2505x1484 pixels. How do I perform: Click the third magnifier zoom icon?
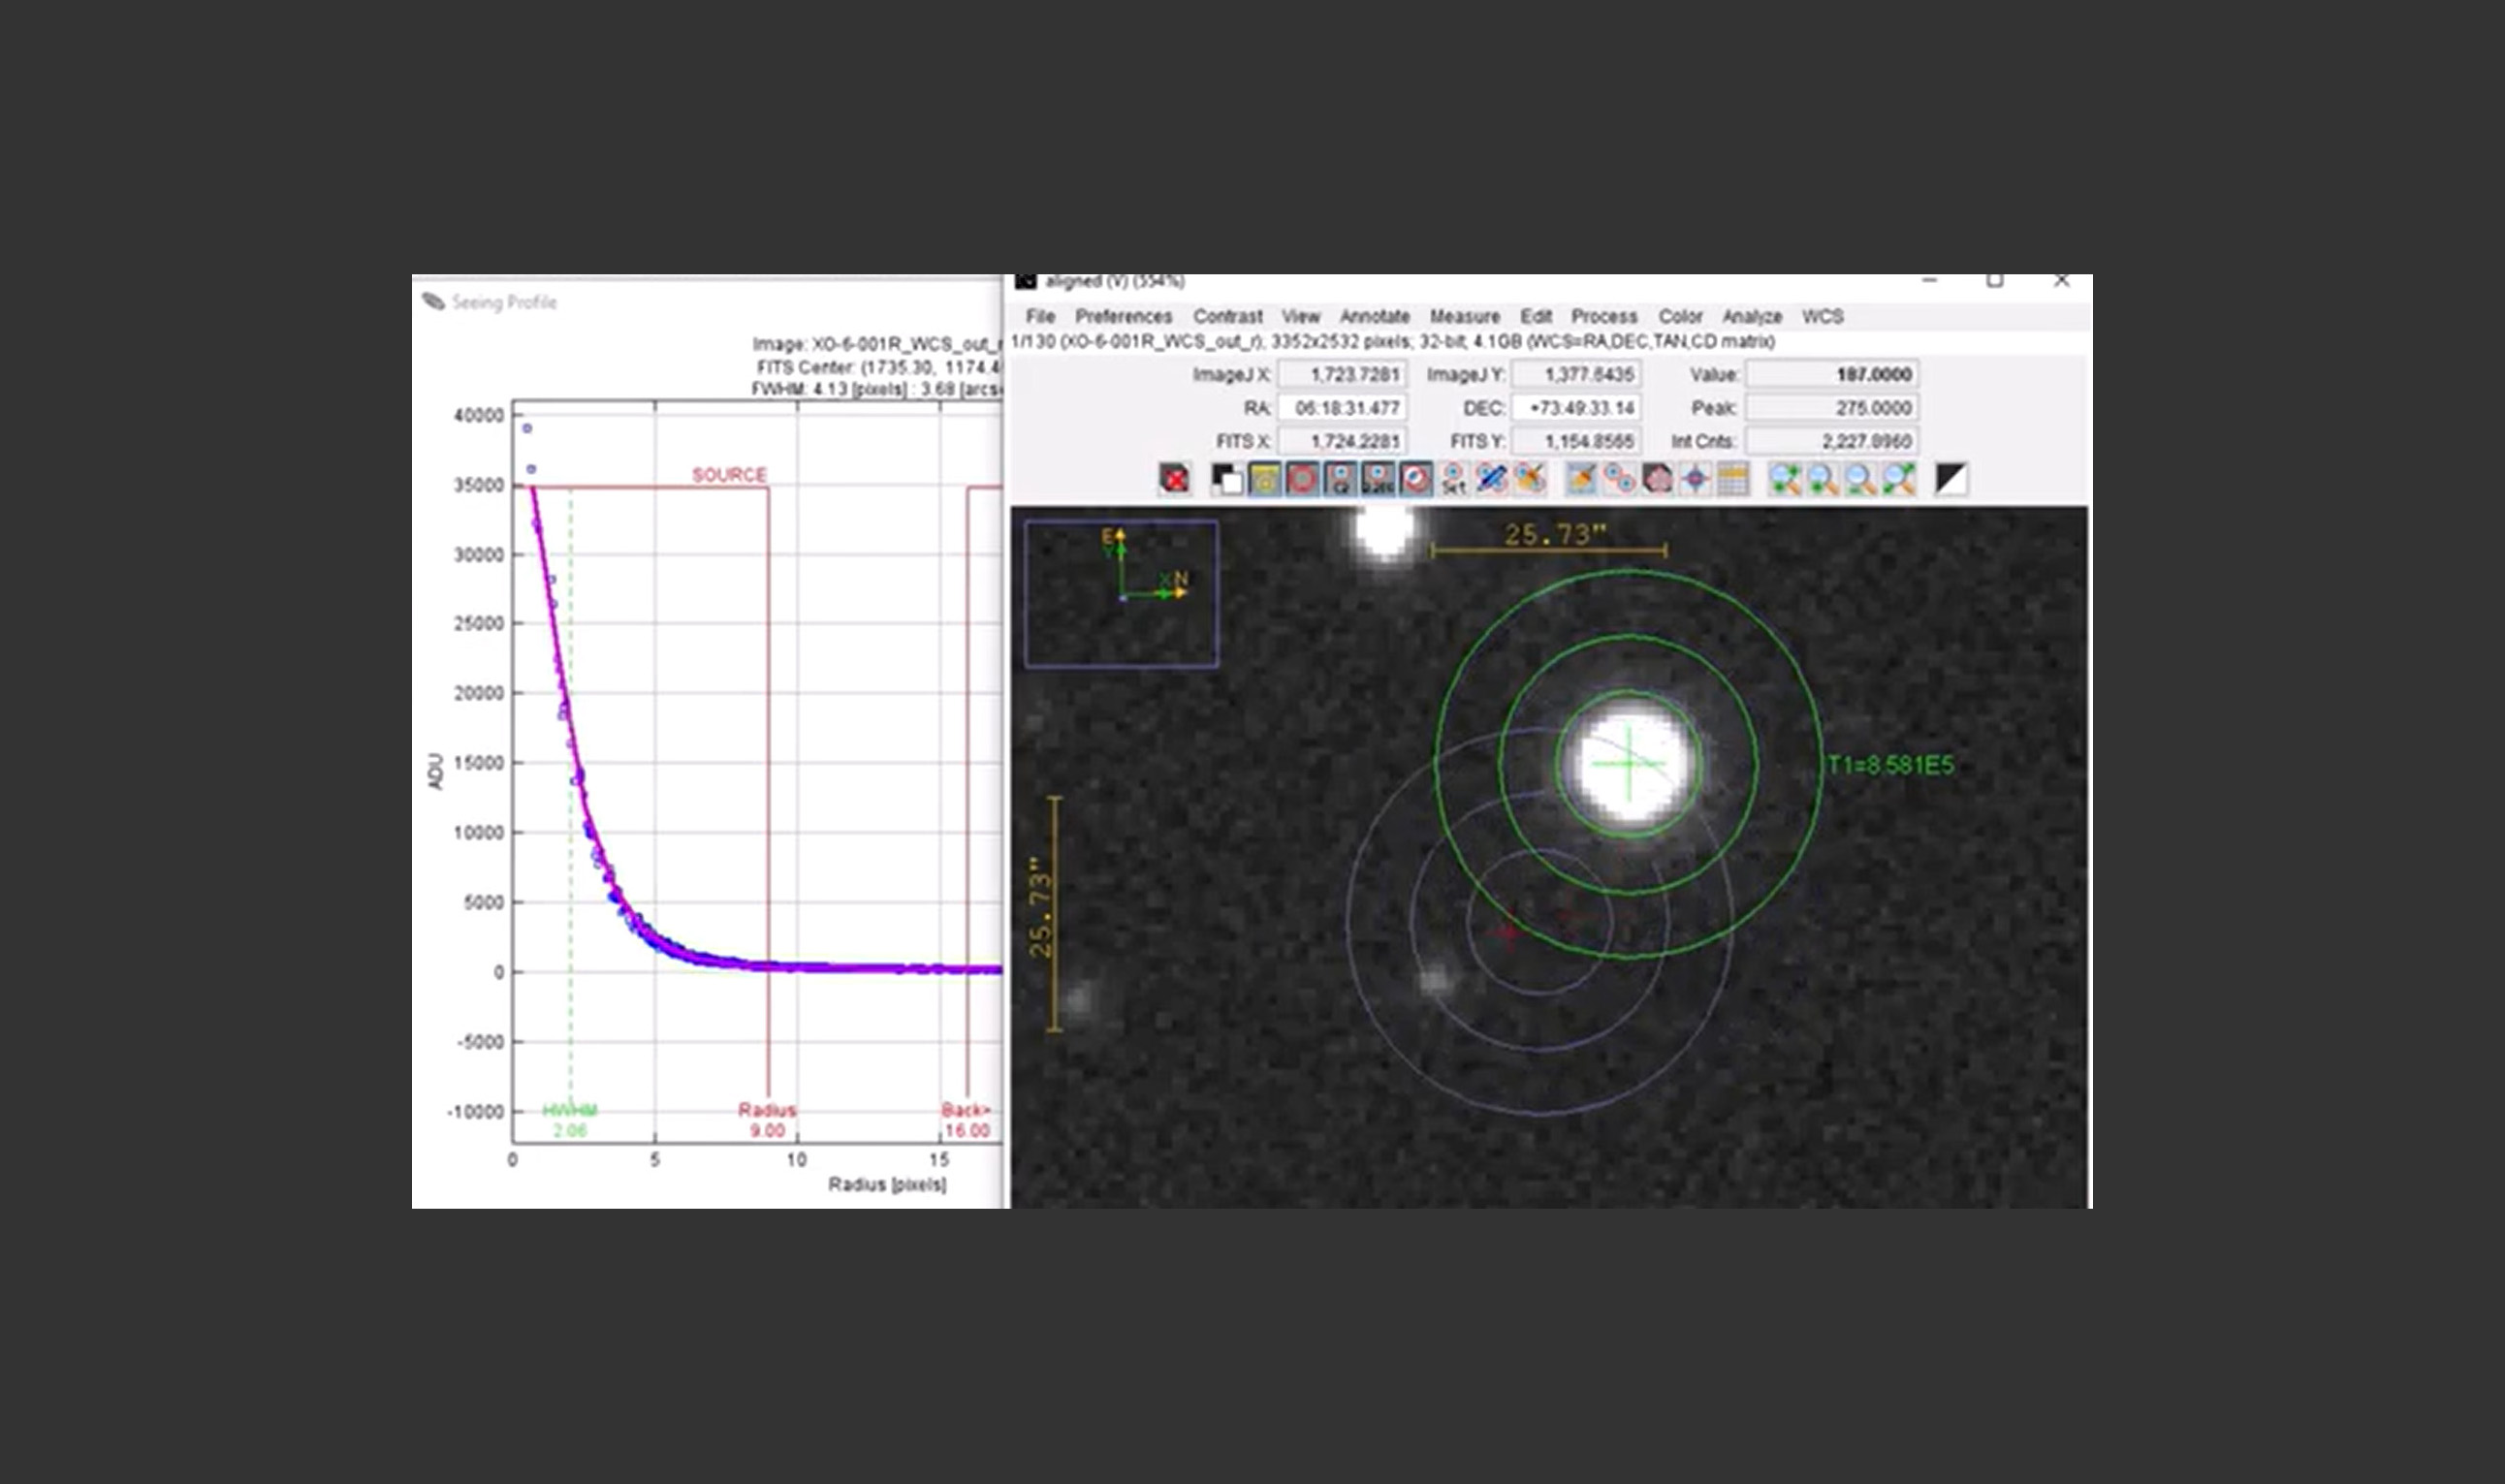1861,479
